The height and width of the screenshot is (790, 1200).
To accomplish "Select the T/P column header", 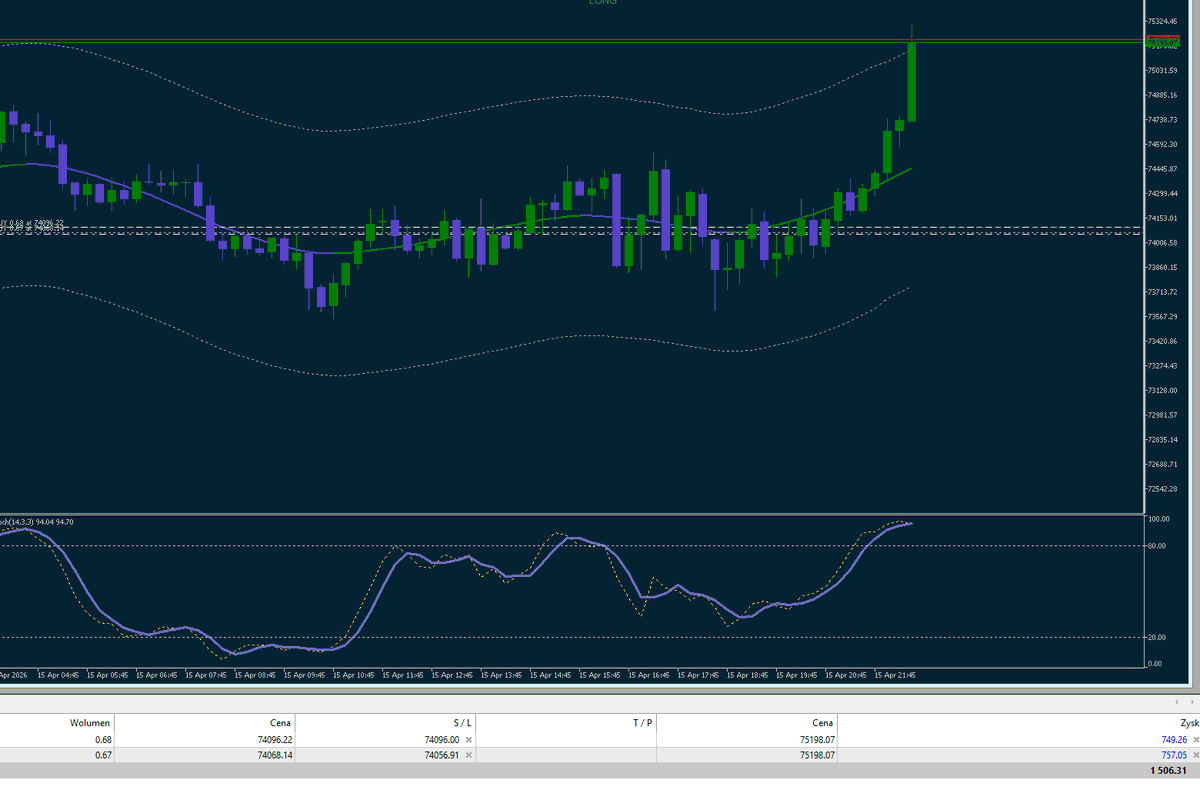I will [644, 722].
